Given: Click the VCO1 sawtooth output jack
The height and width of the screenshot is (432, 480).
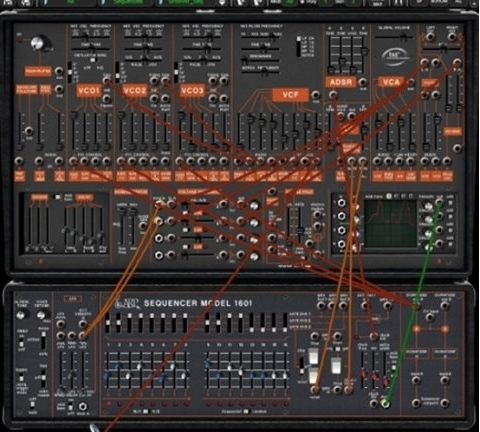Looking at the screenshot, I should pyautogui.click(x=107, y=80).
